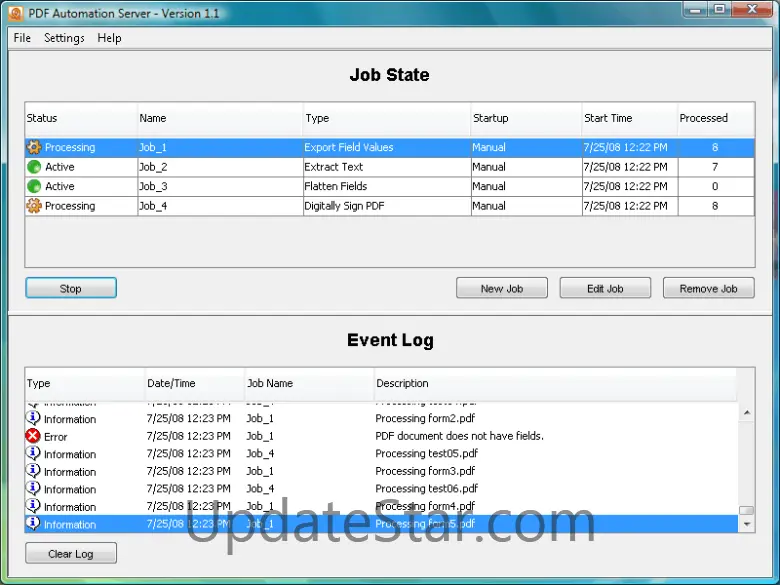Select the Job_4 name cell

[x=220, y=205]
